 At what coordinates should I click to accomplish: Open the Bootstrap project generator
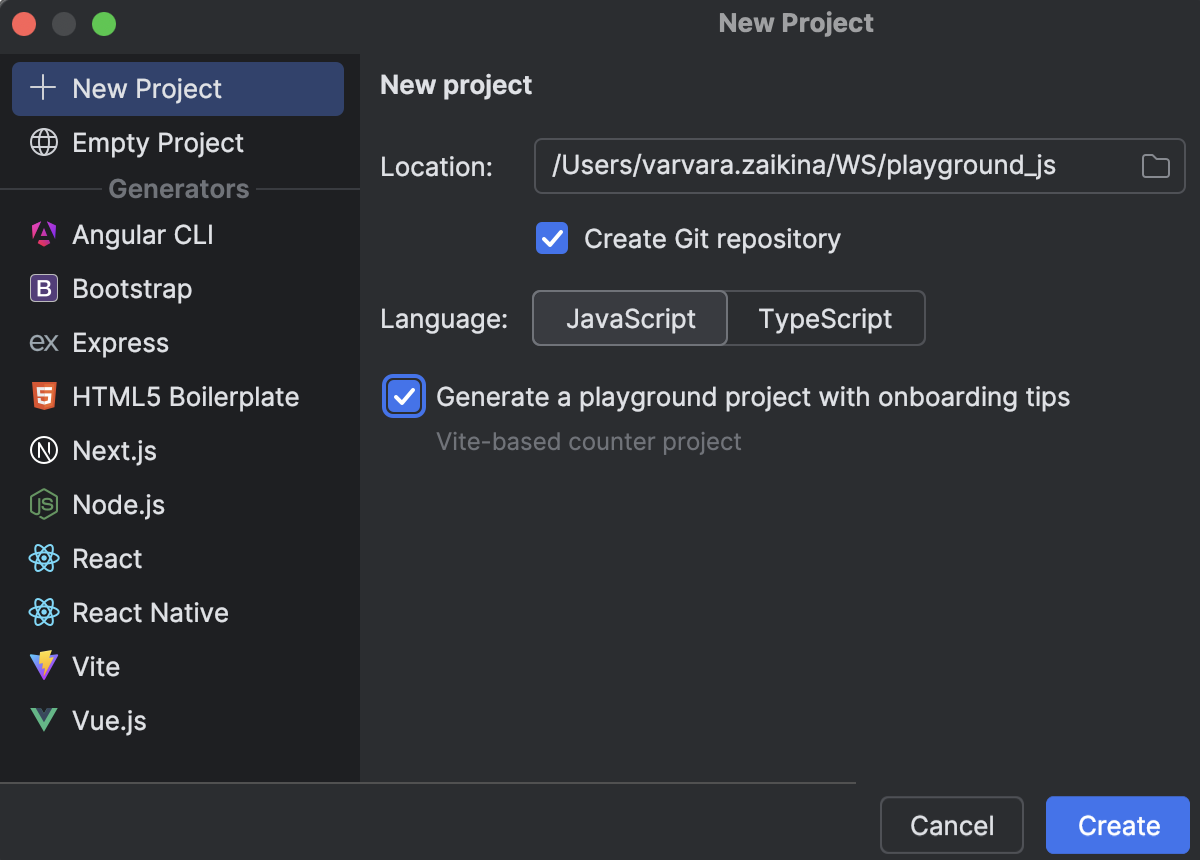tap(132, 288)
